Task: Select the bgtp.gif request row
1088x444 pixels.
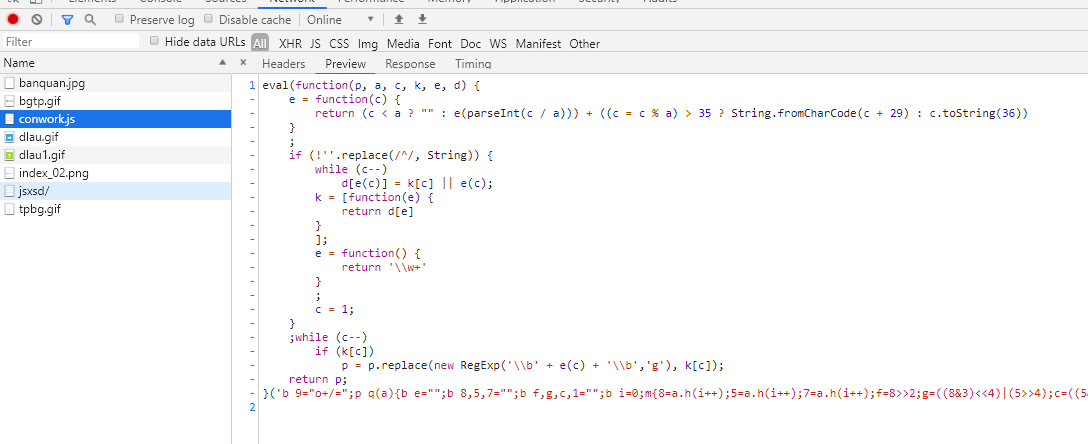Action: 115,101
